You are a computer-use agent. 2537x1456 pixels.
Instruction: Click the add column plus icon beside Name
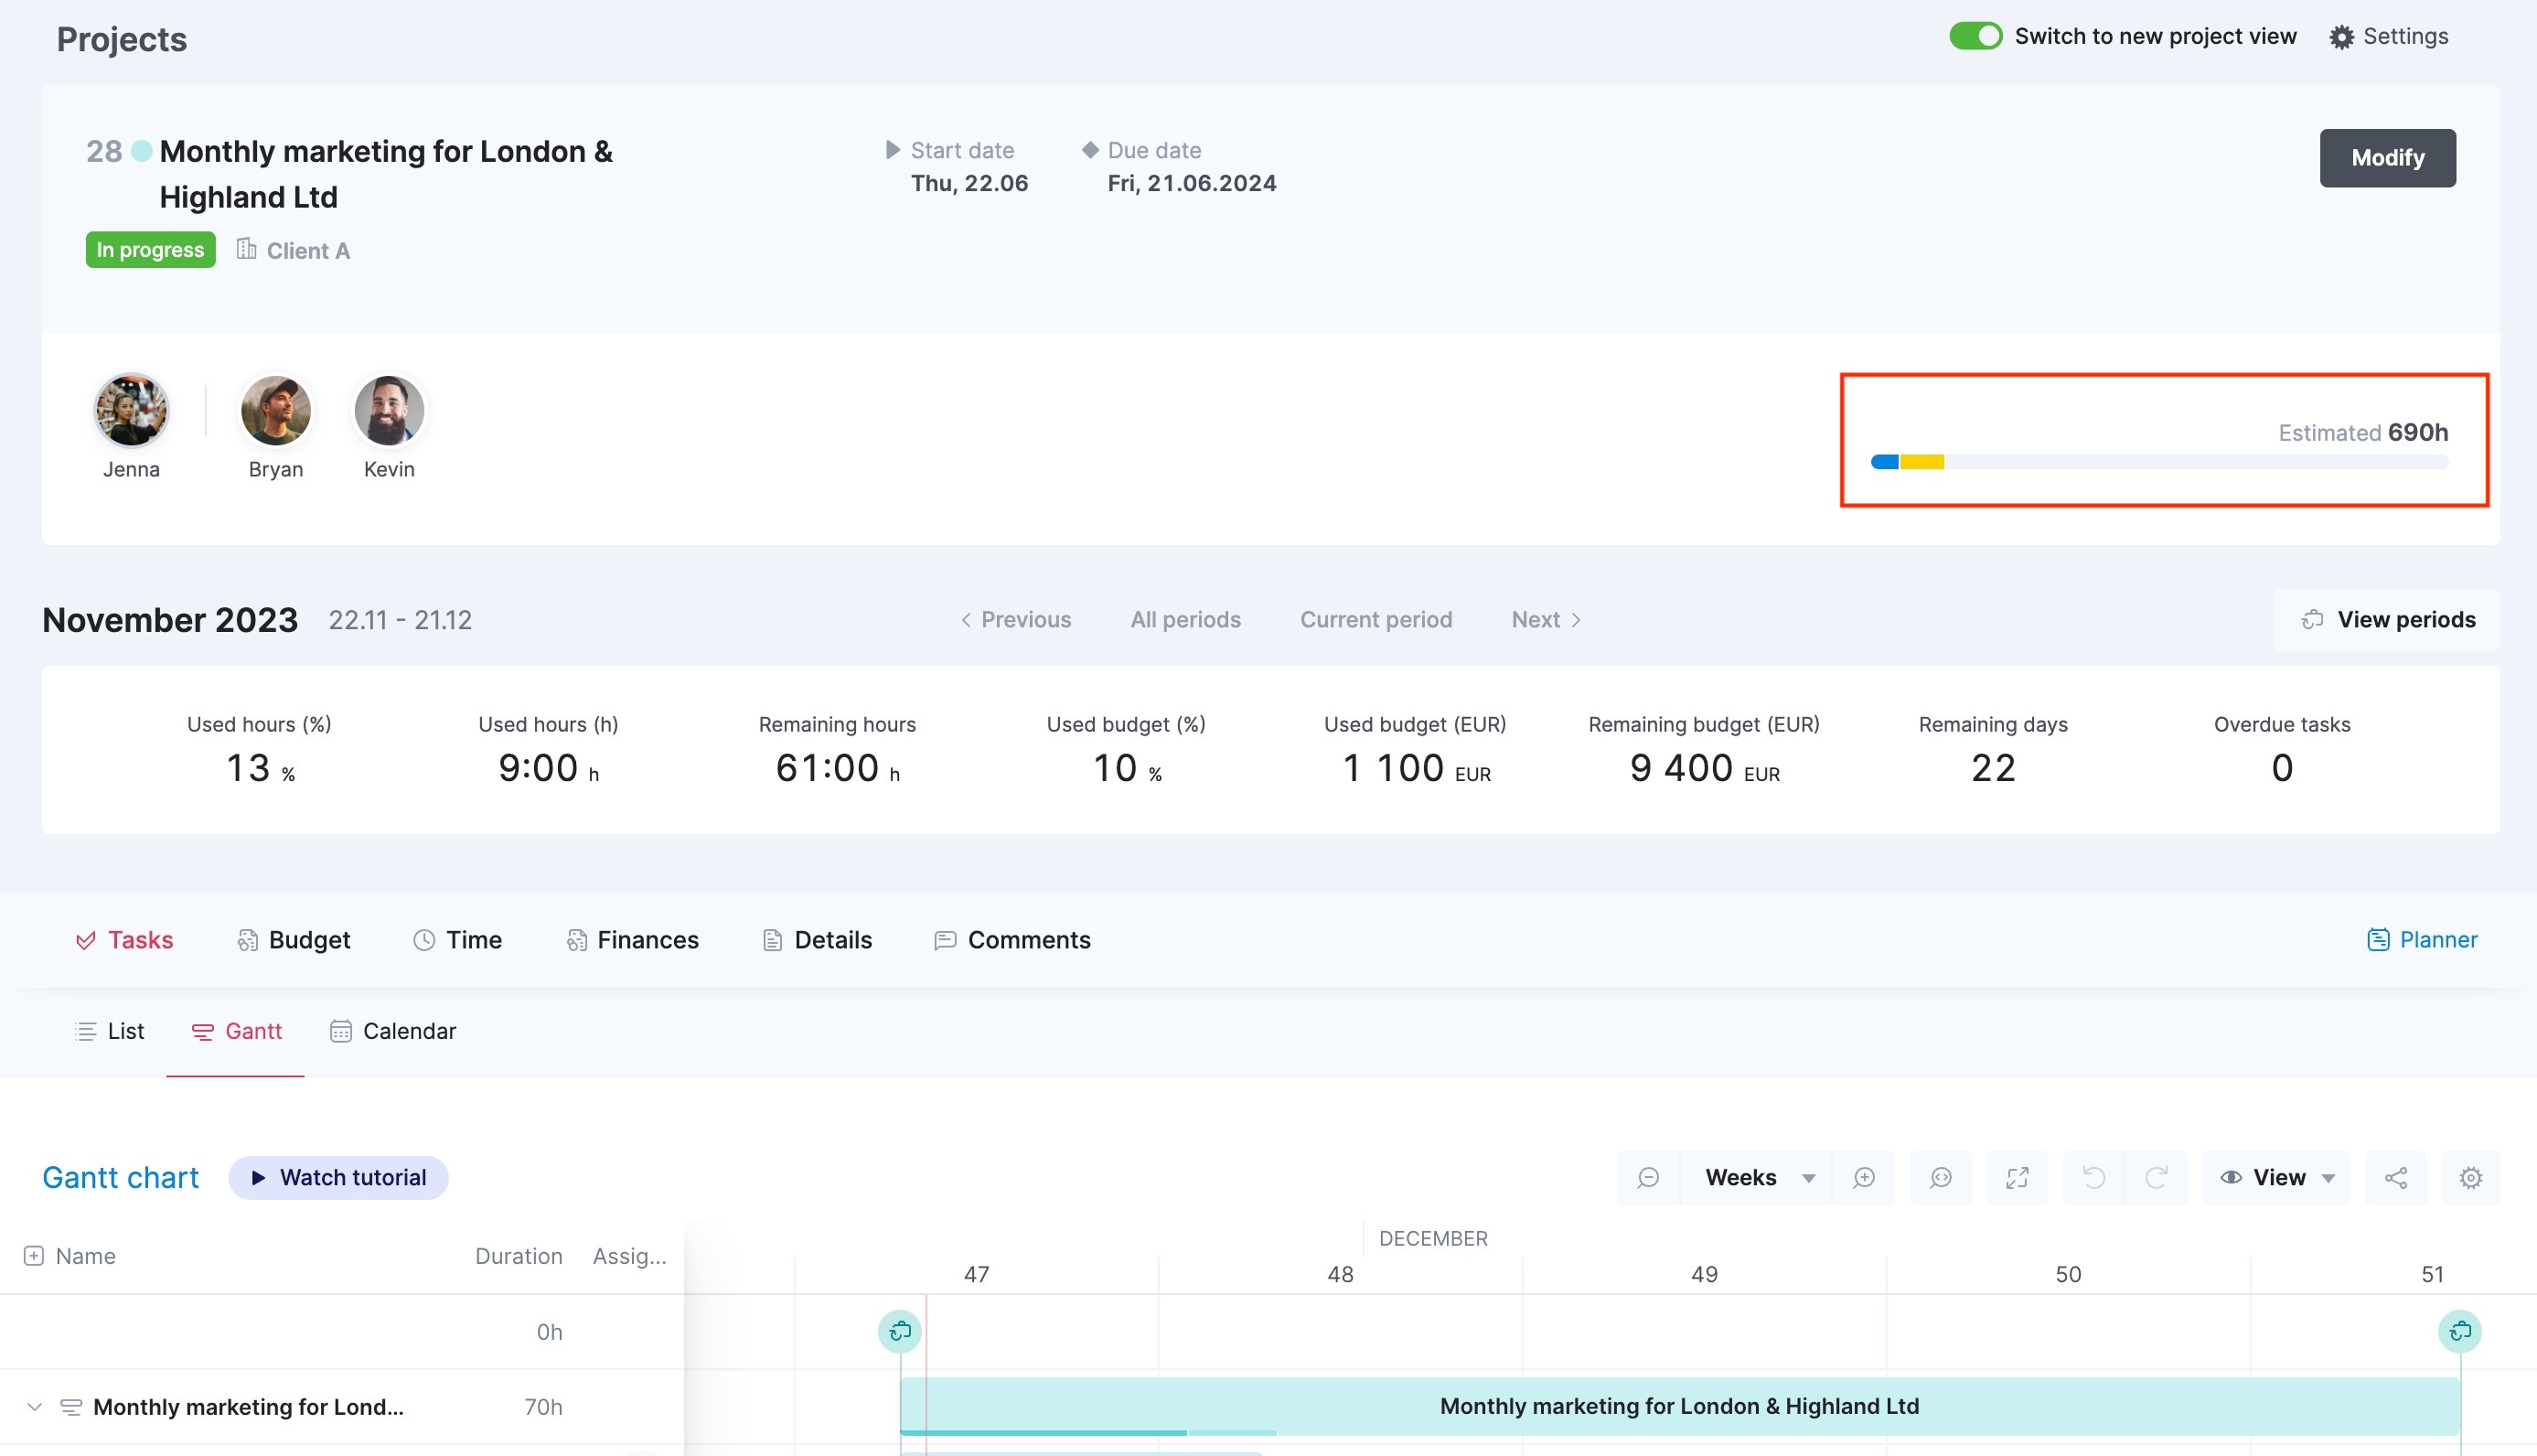pyautogui.click(x=34, y=1256)
